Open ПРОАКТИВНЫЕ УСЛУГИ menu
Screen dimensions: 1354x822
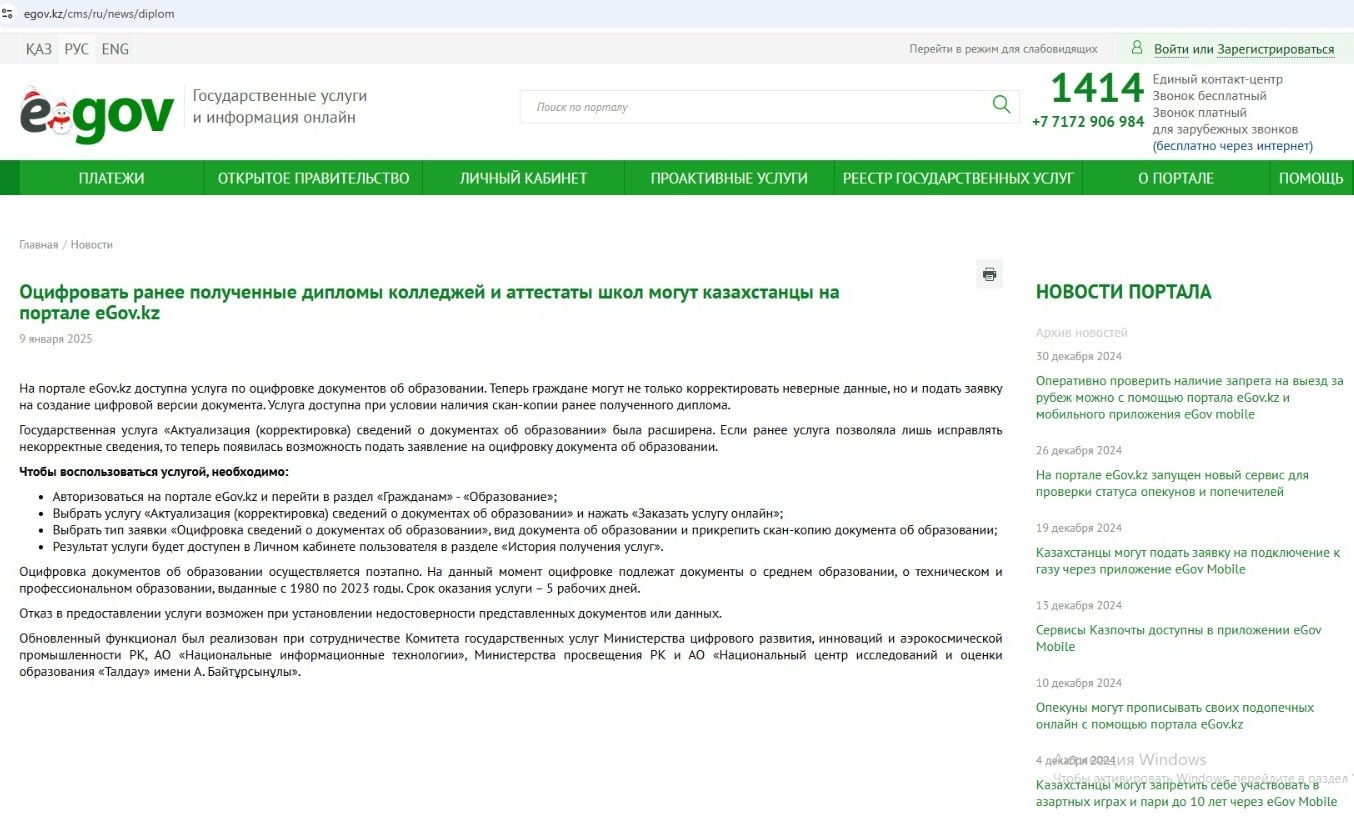click(729, 178)
